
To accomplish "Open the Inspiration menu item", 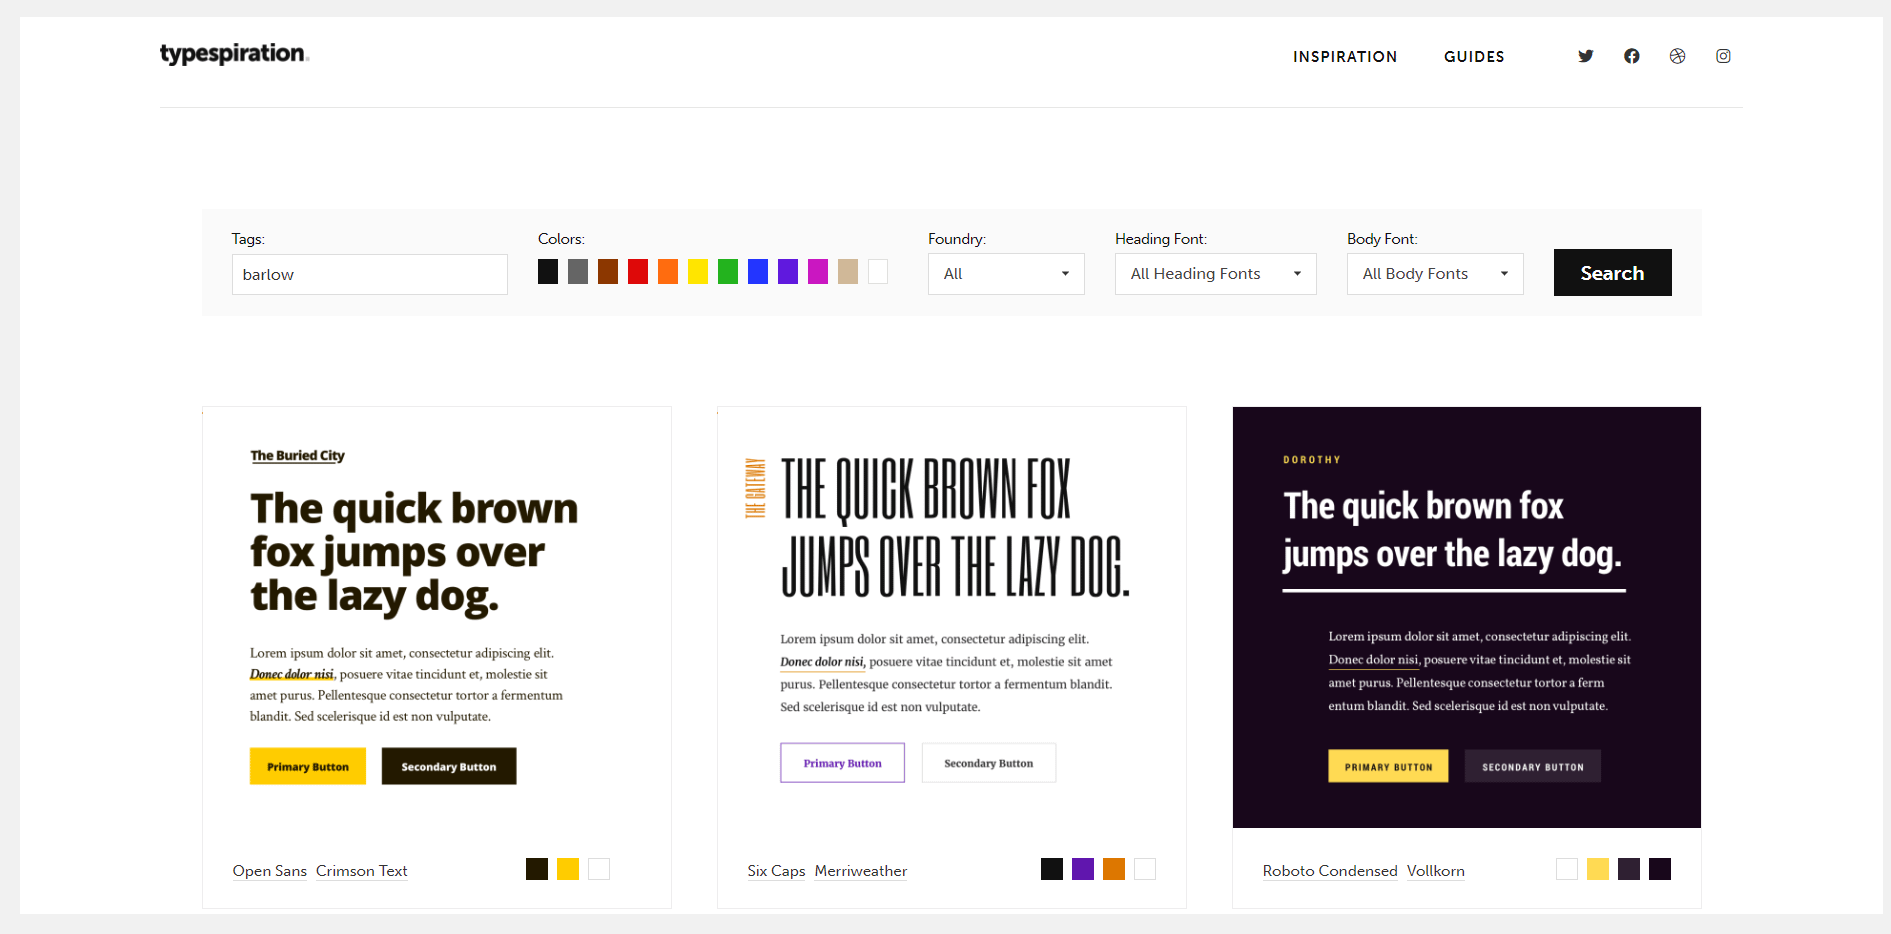I will pos(1345,57).
